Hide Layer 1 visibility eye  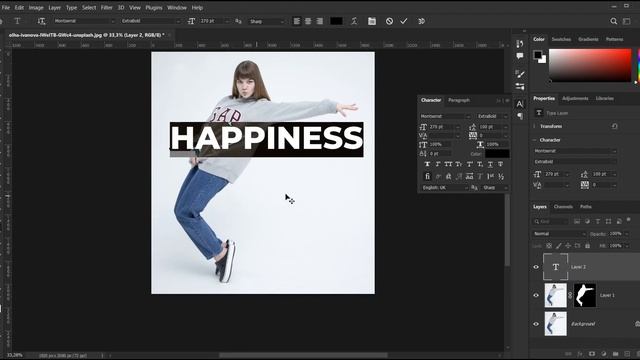(x=536, y=296)
